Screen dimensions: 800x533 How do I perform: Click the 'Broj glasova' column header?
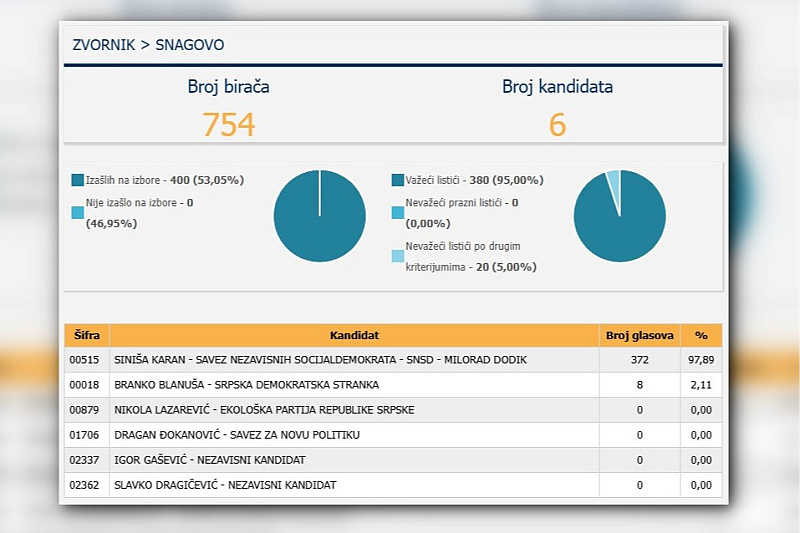pos(639,336)
